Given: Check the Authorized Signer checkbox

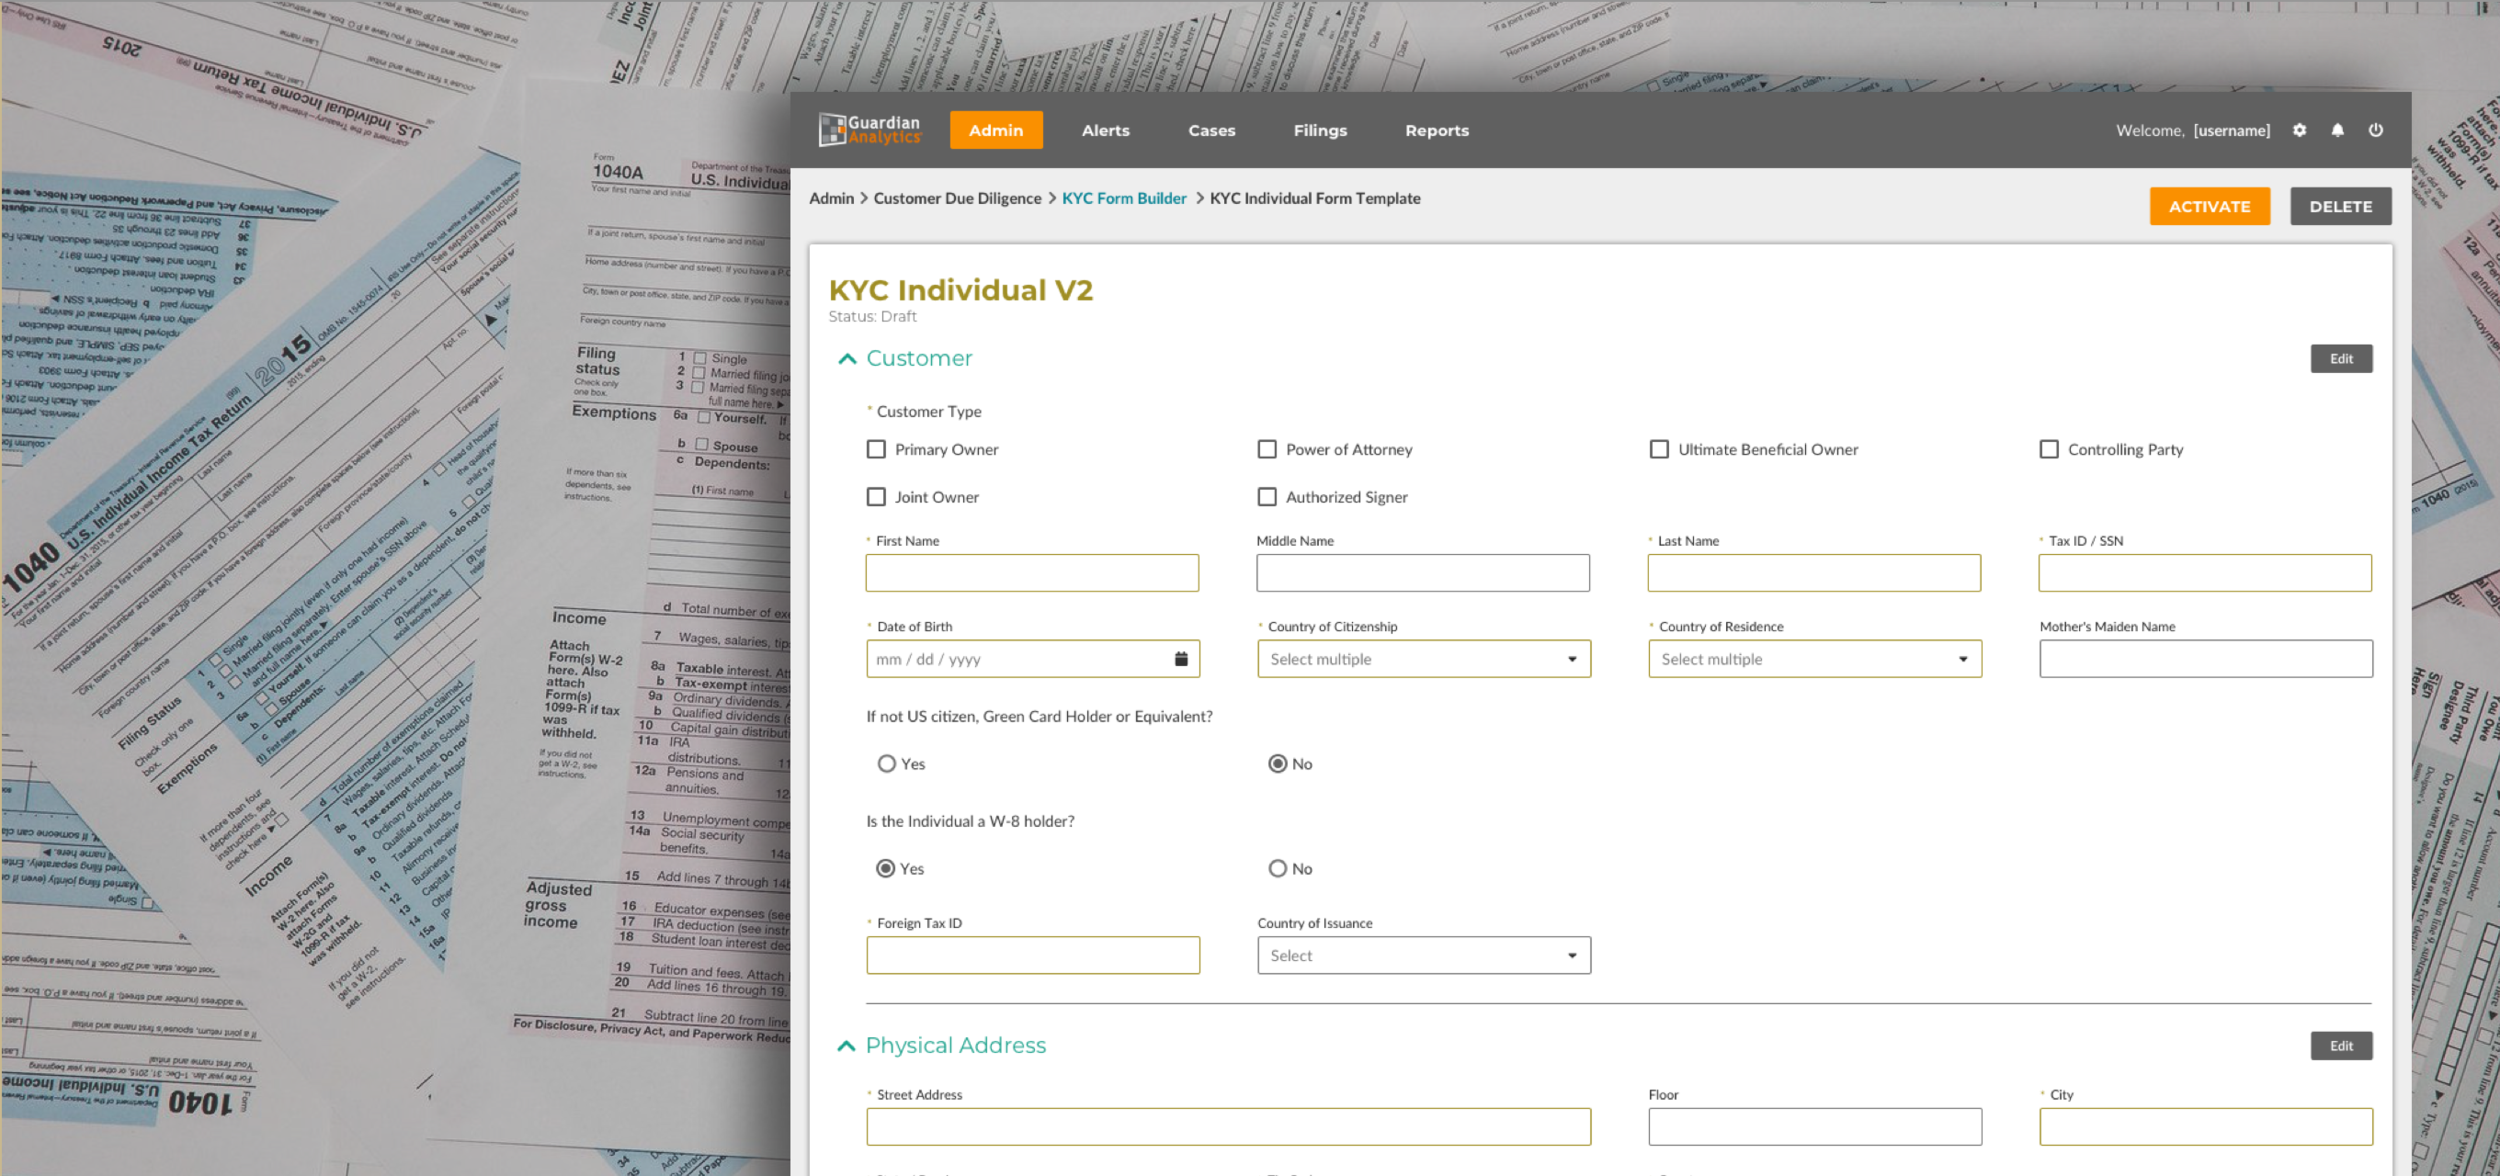Looking at the screenshot, I should (1267, 497).
